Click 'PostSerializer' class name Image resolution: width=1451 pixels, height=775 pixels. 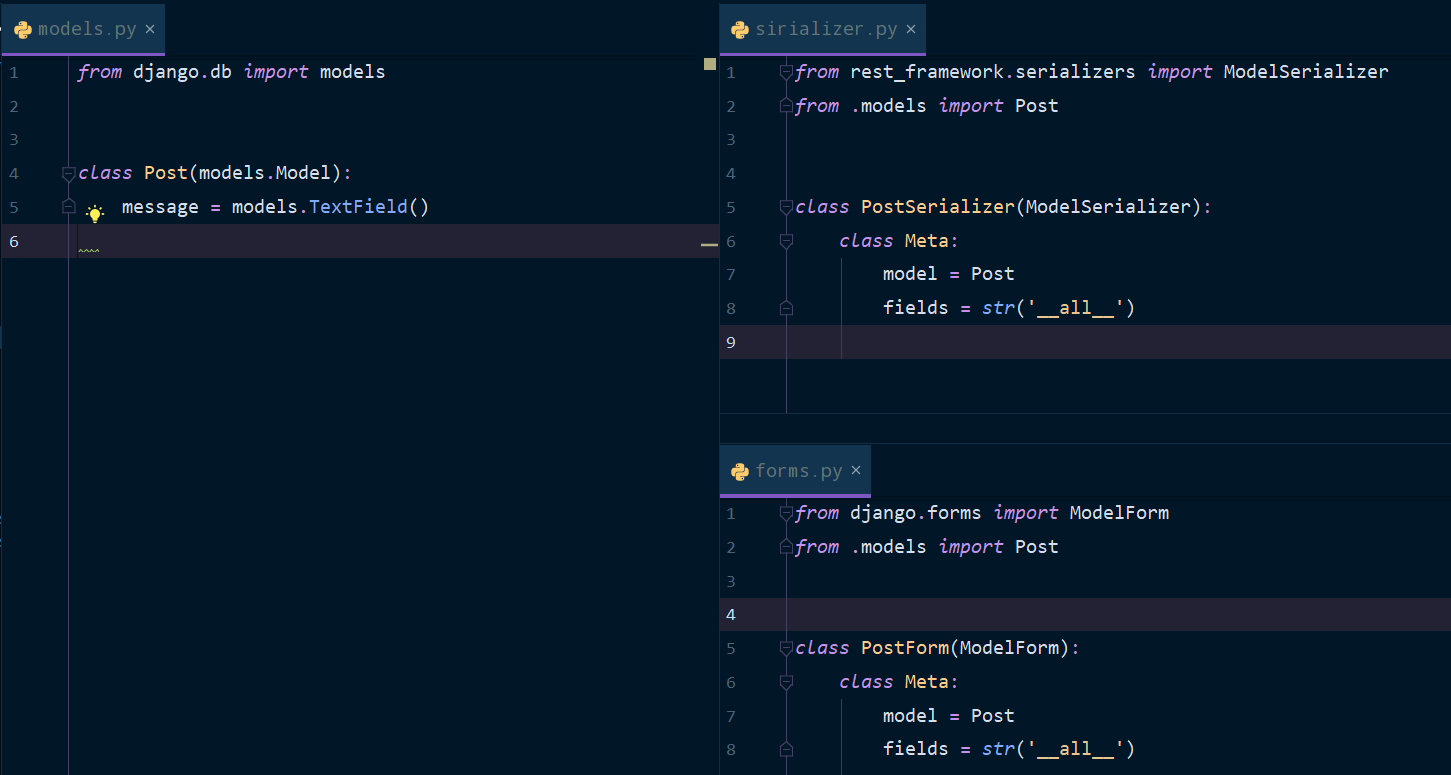tap(938, 207)
